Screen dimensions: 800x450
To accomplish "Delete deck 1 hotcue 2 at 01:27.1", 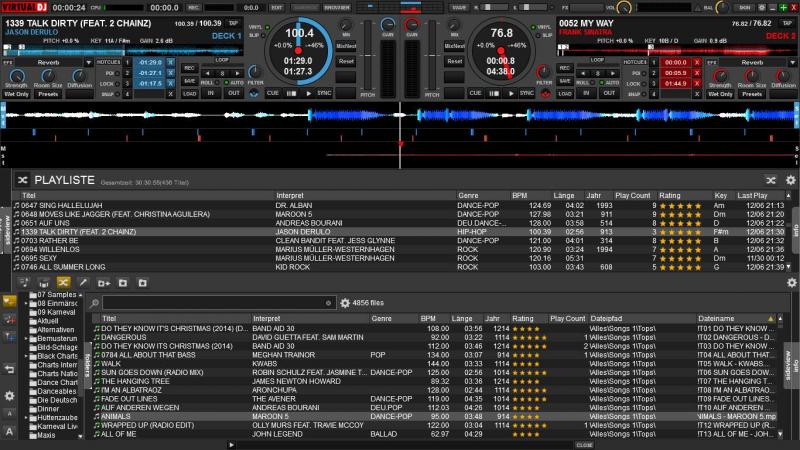I will [x=171, y=73].
